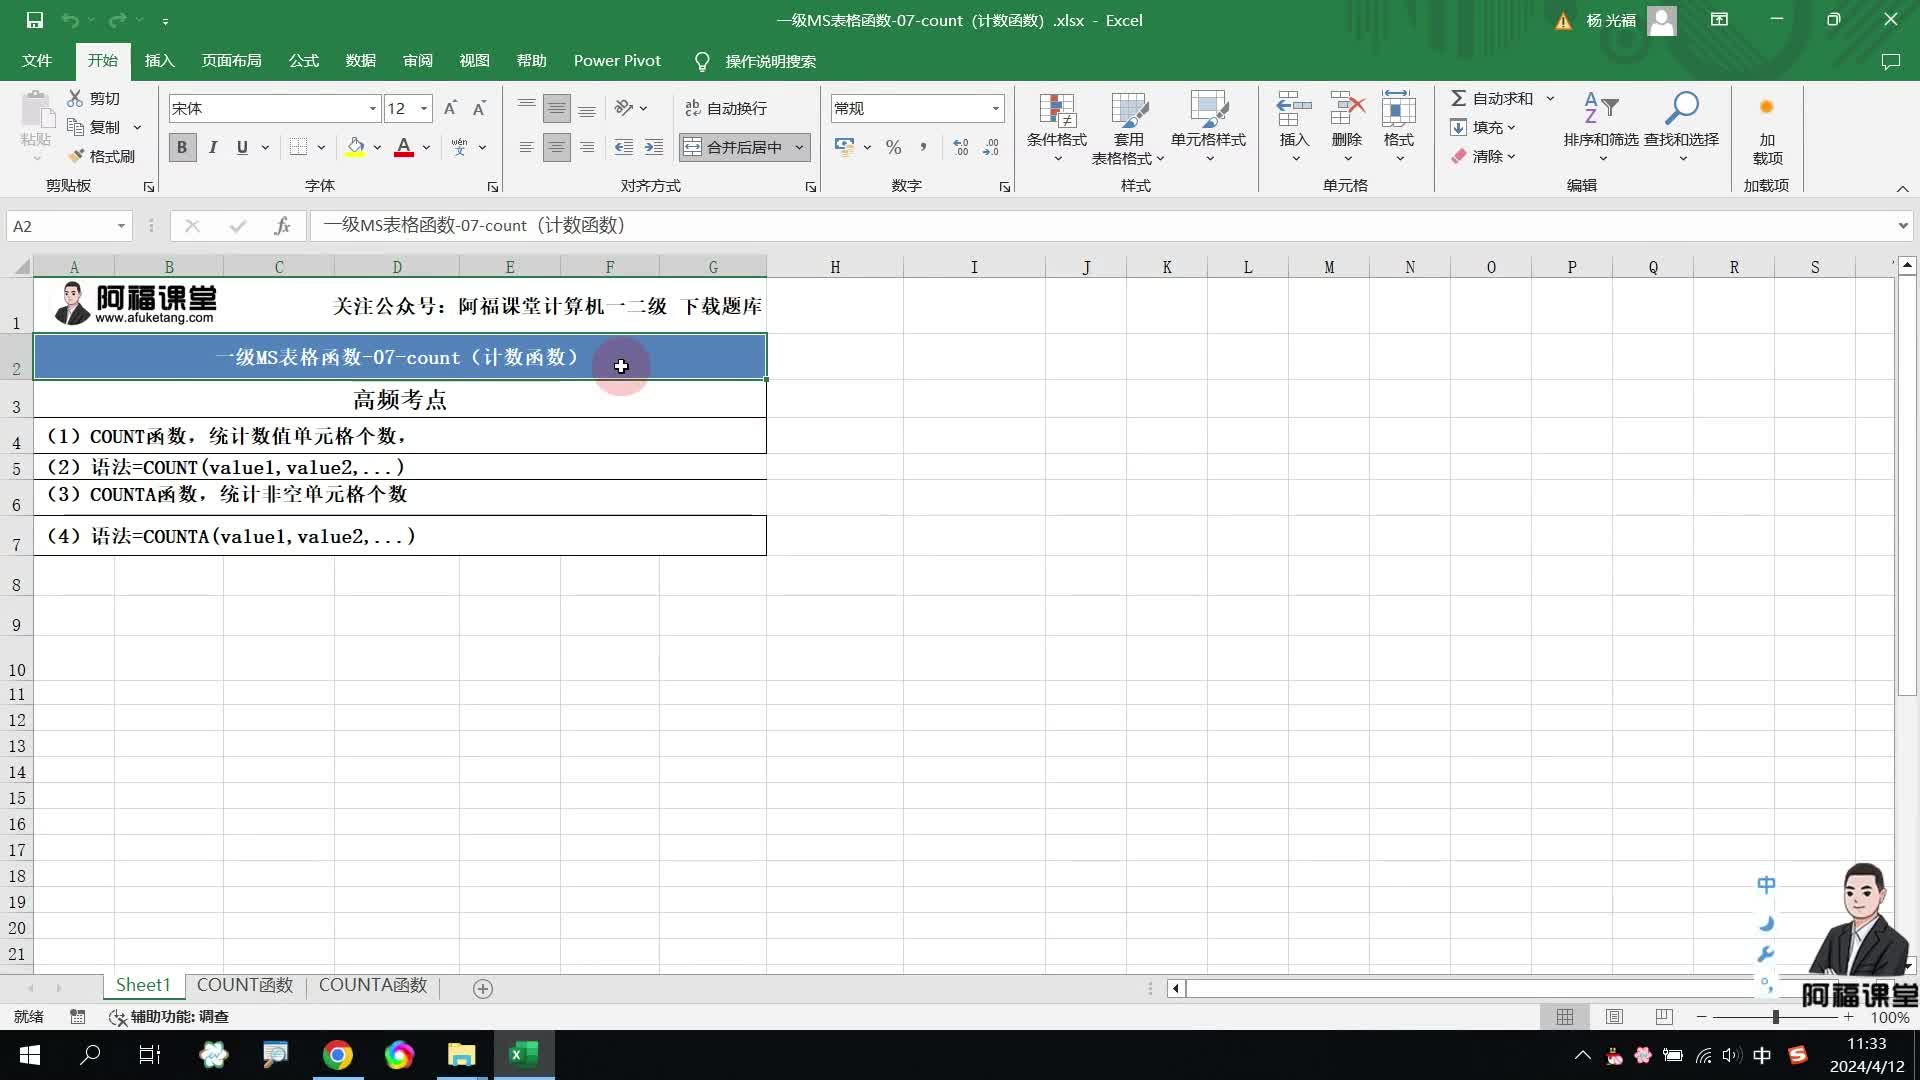The height and width of the screenshot is (1080, 1920).
Task: Select Format Painter (格式刷)
Action: tap(101, 156)
